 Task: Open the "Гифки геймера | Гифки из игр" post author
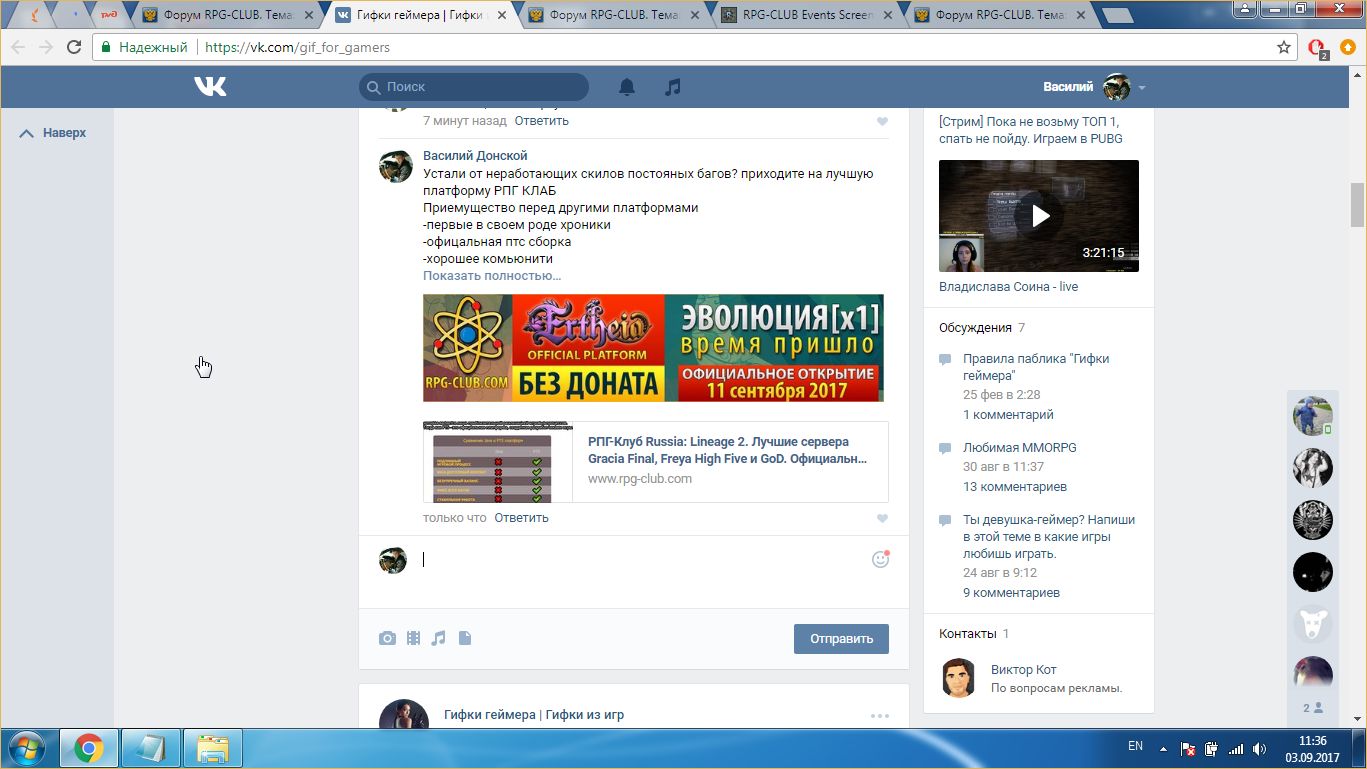[x=534, y=715]
